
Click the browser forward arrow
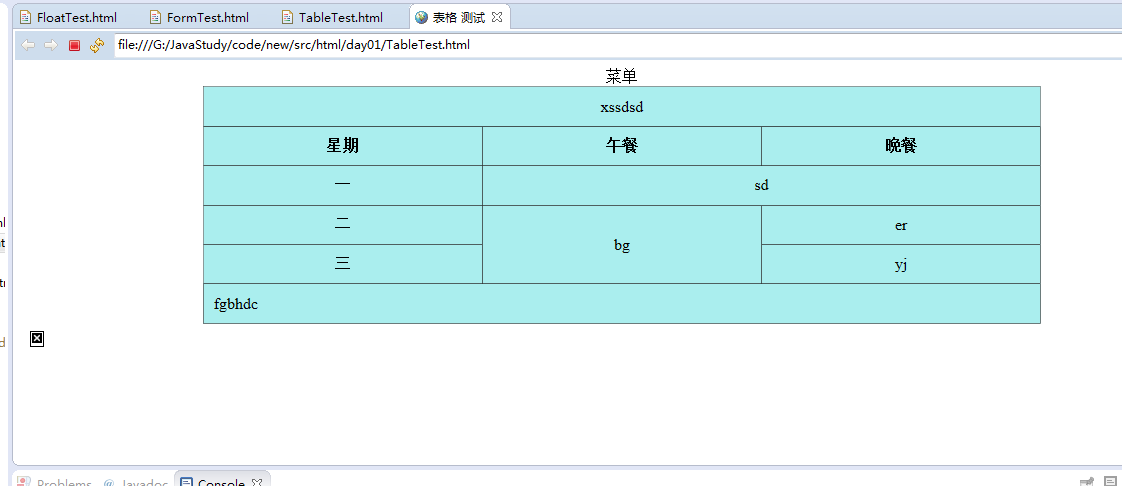tap(50, 45)
